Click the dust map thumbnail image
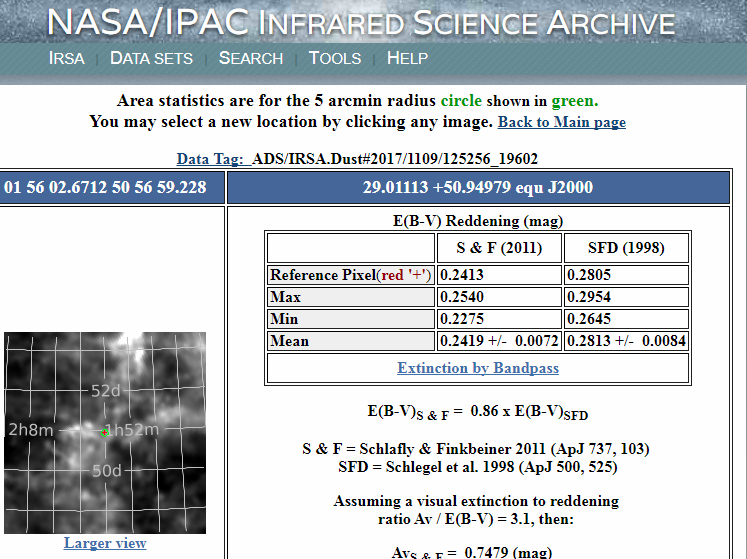This screenshot has height=559, width=747. click(105, 433)
